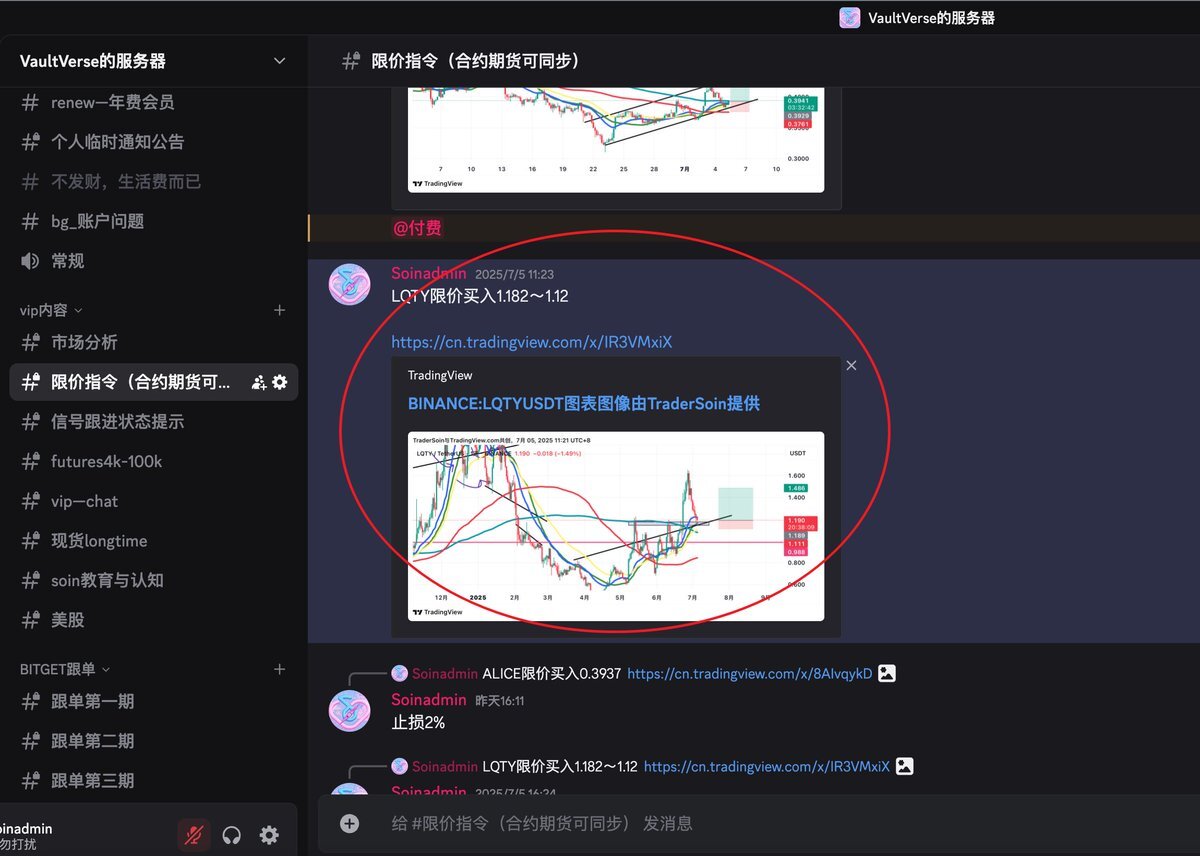The image size is (1200, 856).
Task: Focus the 给 #限价指令 message input field
Action: point(780,823)
